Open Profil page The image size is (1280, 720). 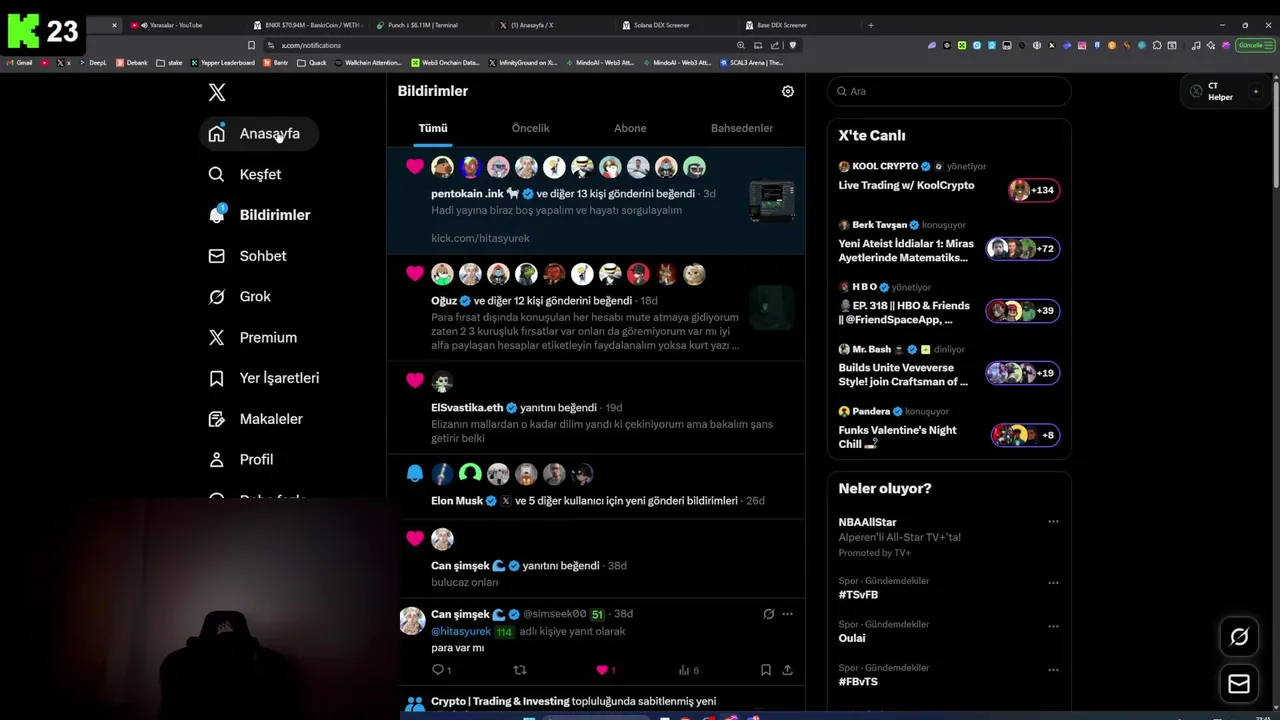pyautogui.click(x=242, y=460)
